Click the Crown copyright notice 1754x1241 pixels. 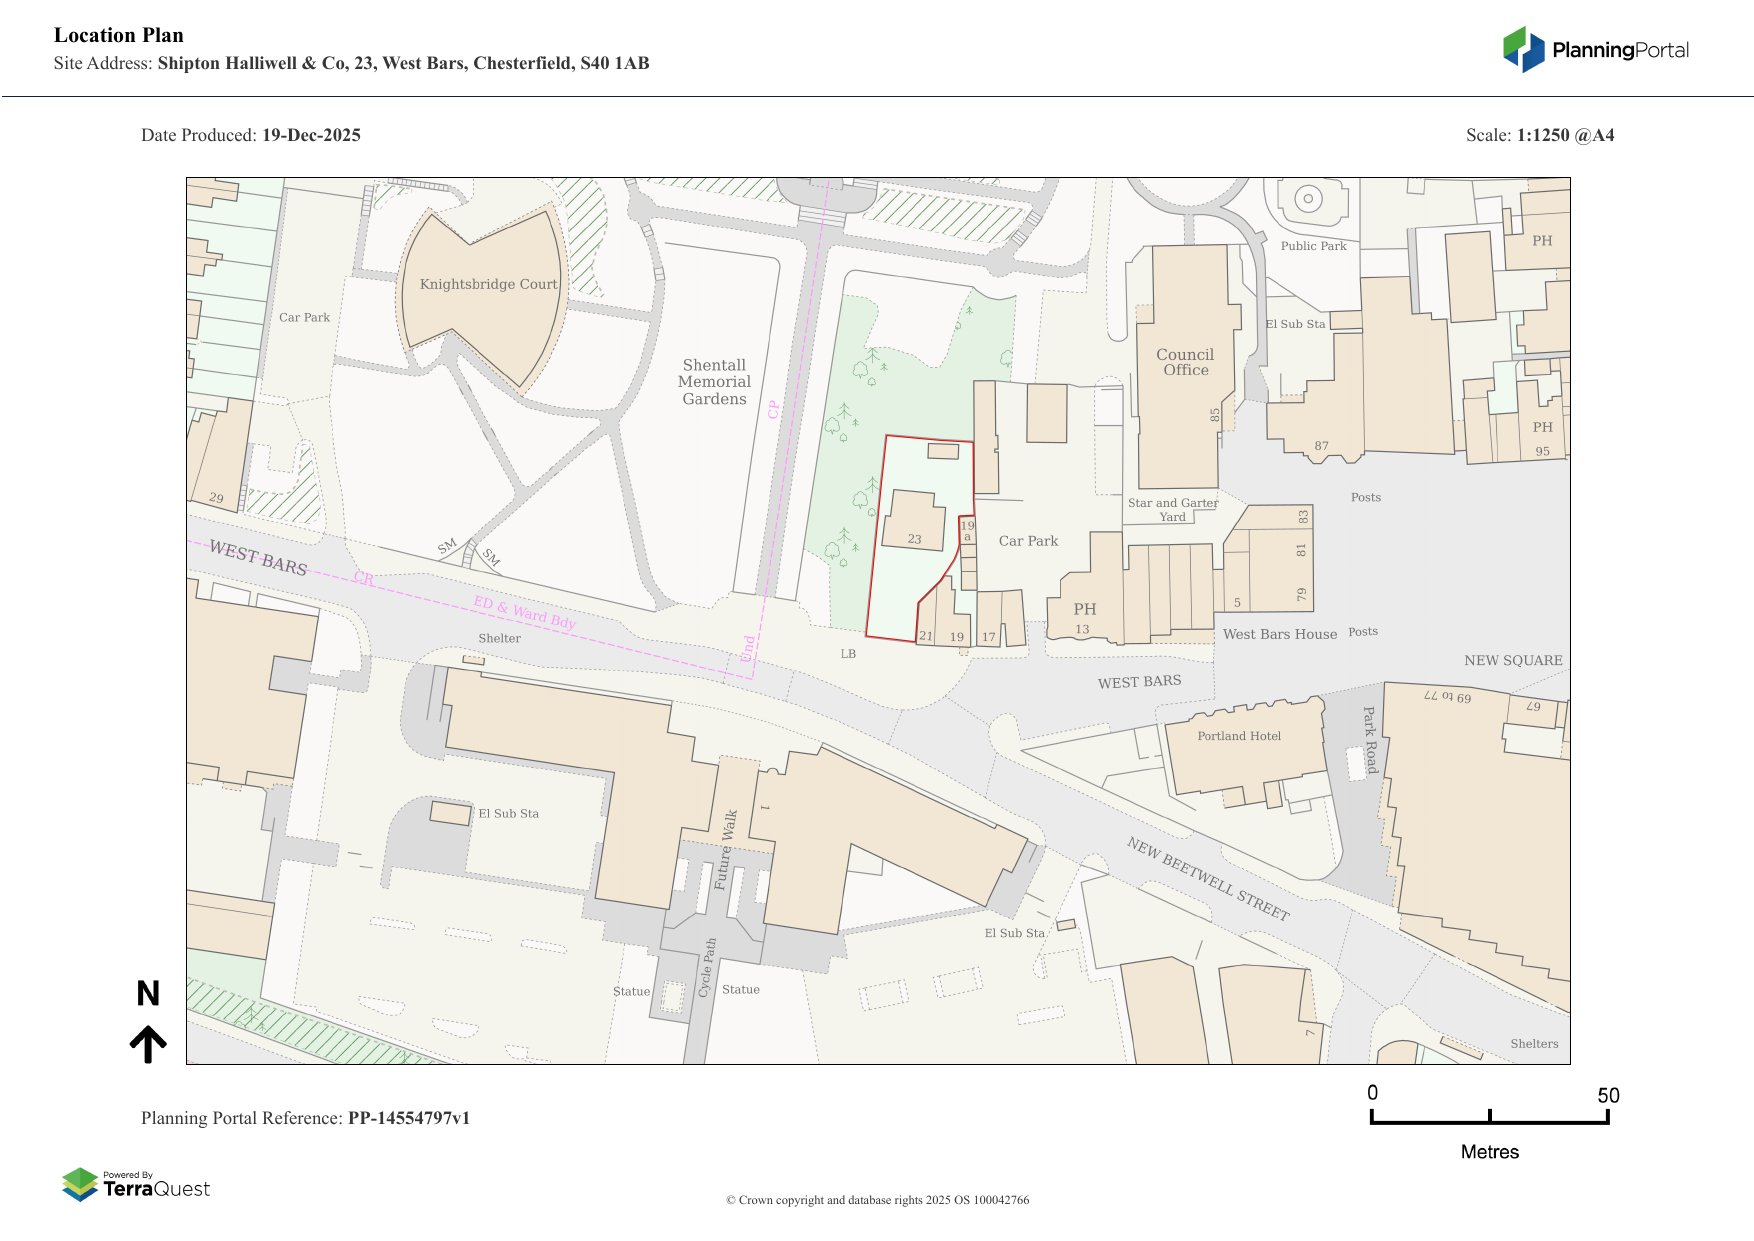(877, 1200)
